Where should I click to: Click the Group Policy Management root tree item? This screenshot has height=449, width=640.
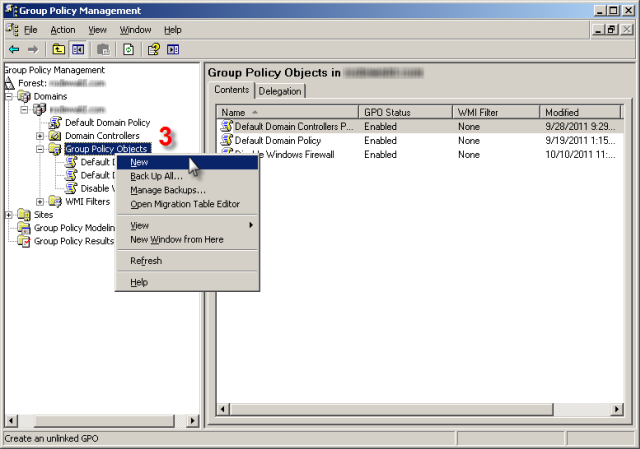click(x=55, y=70)
